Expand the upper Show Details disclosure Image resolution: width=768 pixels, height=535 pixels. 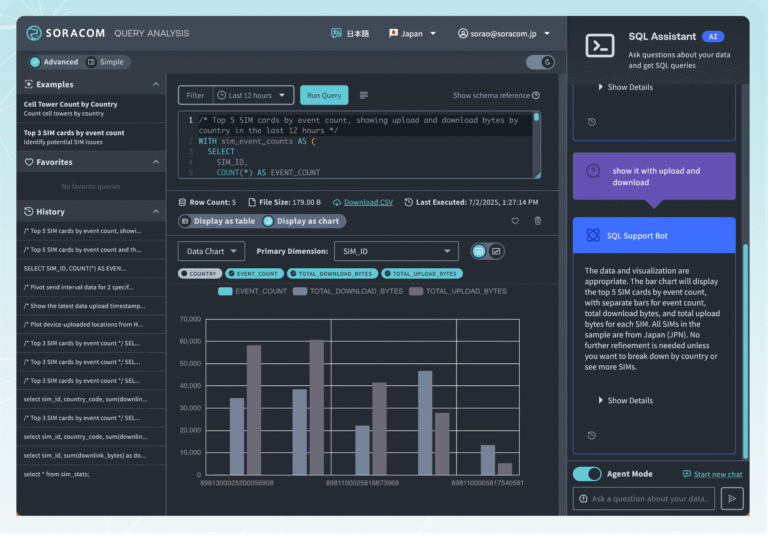[x=625, y=87]
